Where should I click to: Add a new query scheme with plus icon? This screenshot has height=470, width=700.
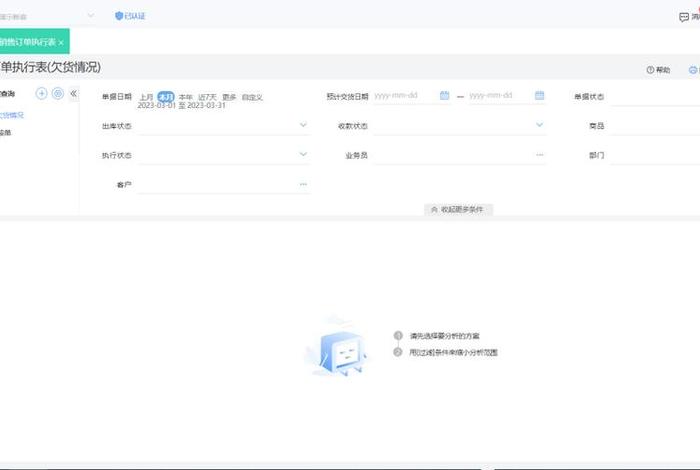tap(42, 93)
